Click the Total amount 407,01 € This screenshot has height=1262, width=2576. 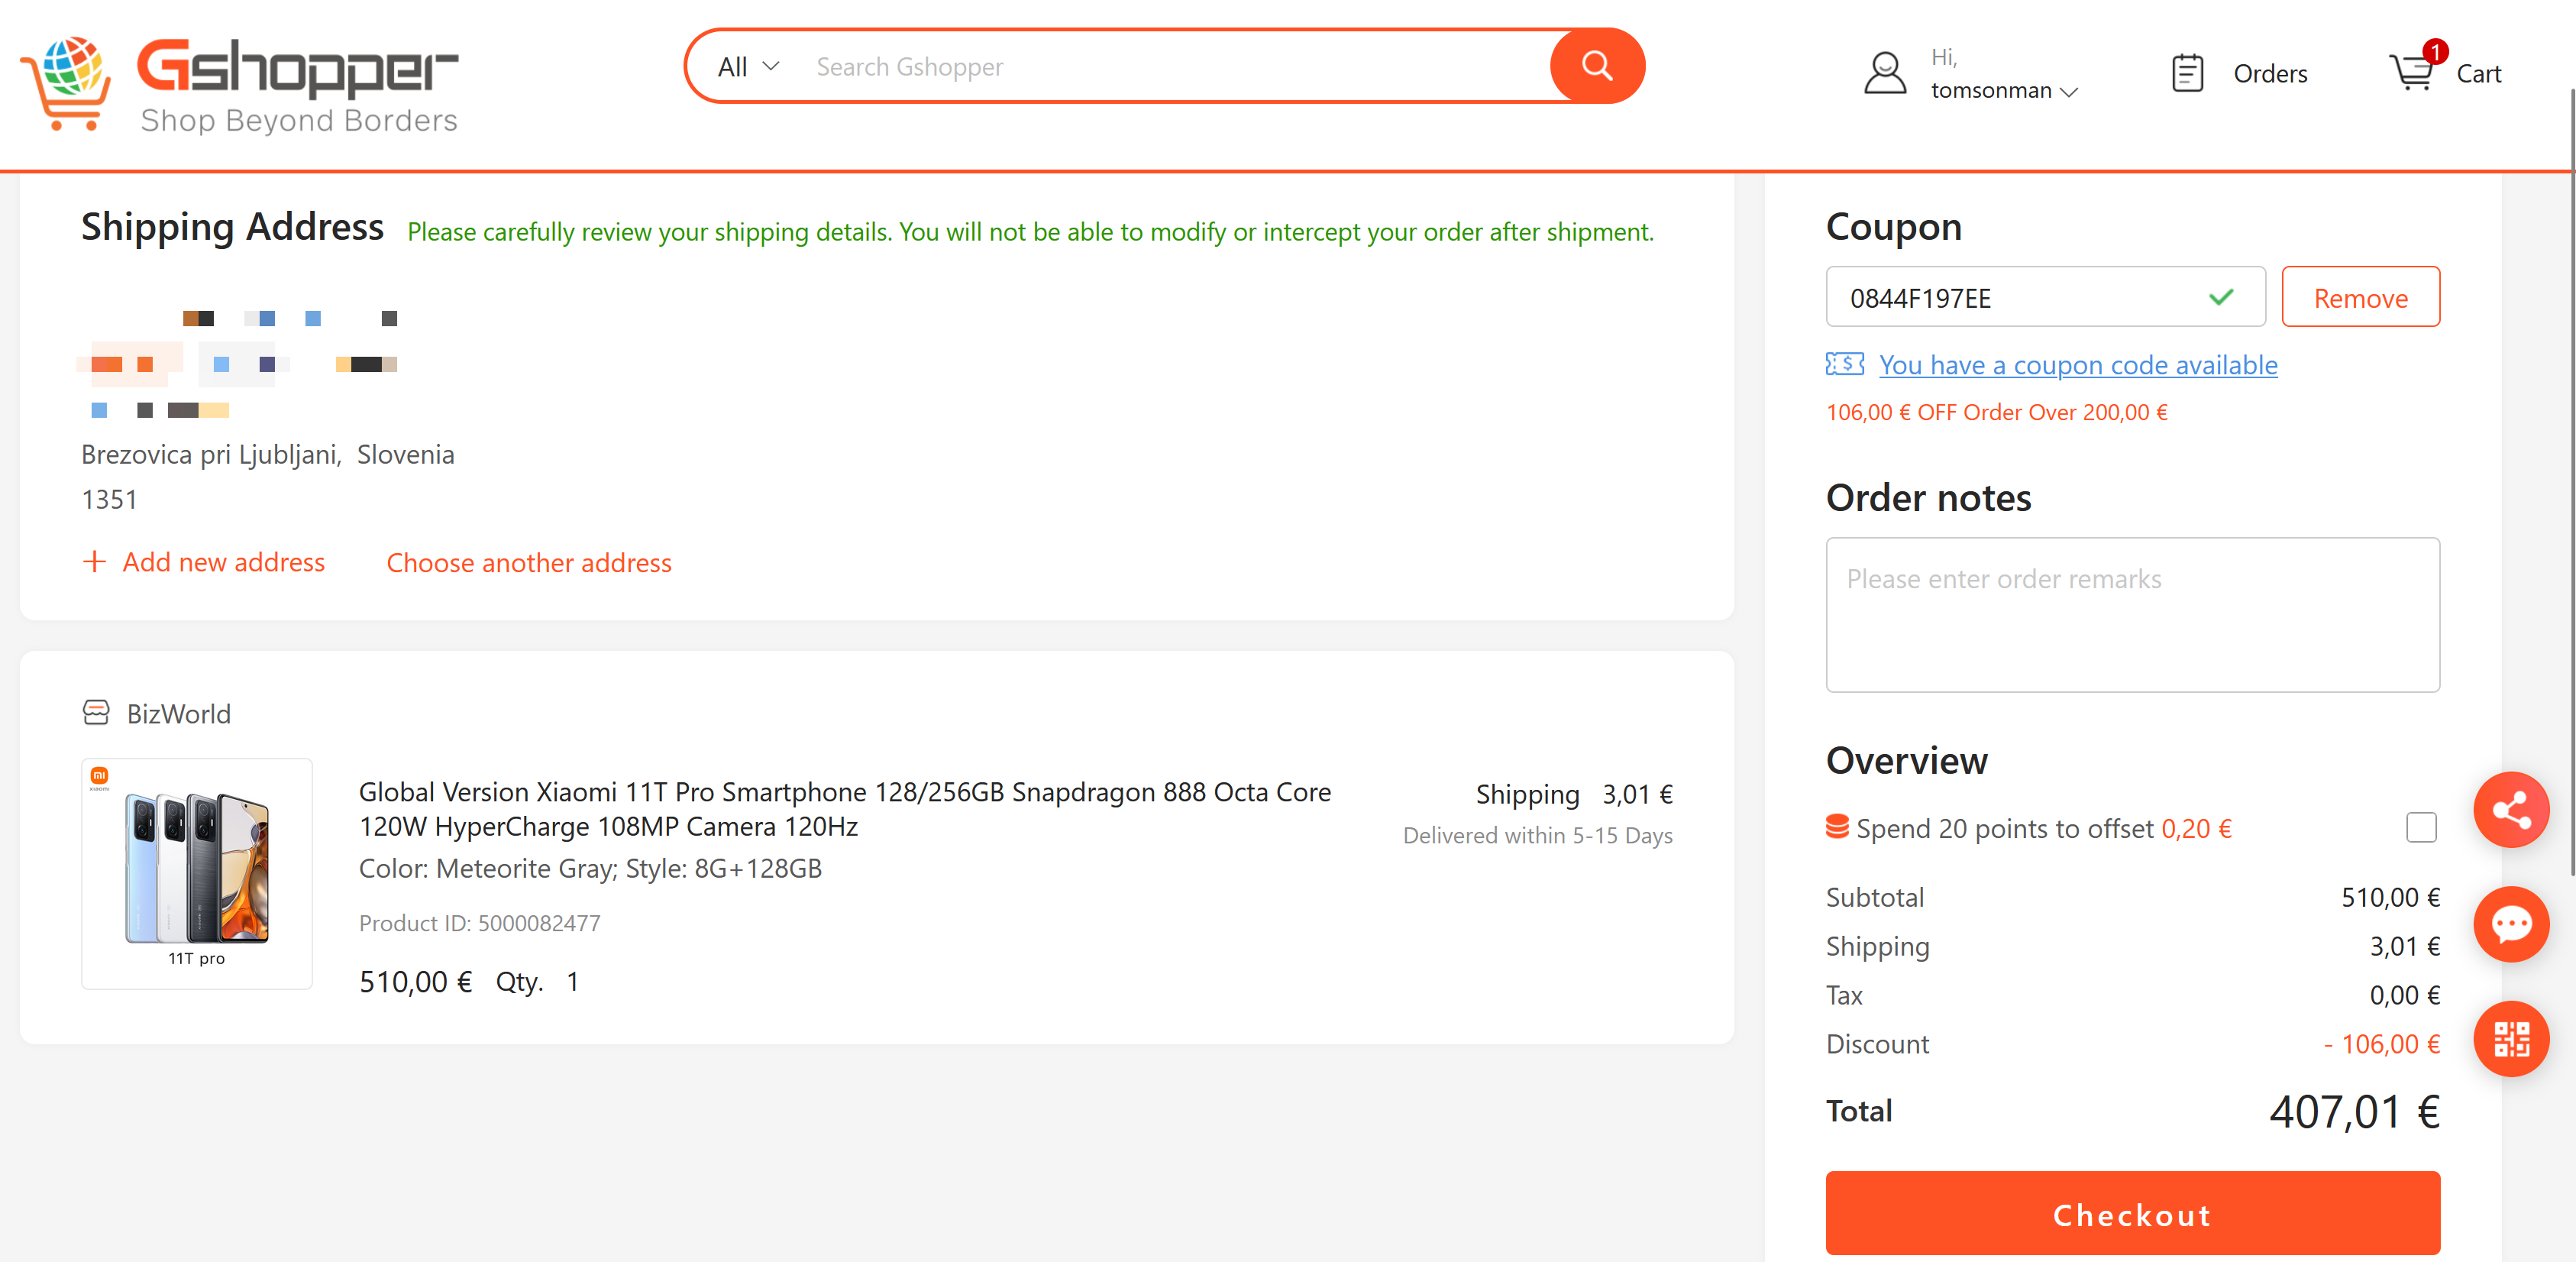(x=2354, y=1111)
